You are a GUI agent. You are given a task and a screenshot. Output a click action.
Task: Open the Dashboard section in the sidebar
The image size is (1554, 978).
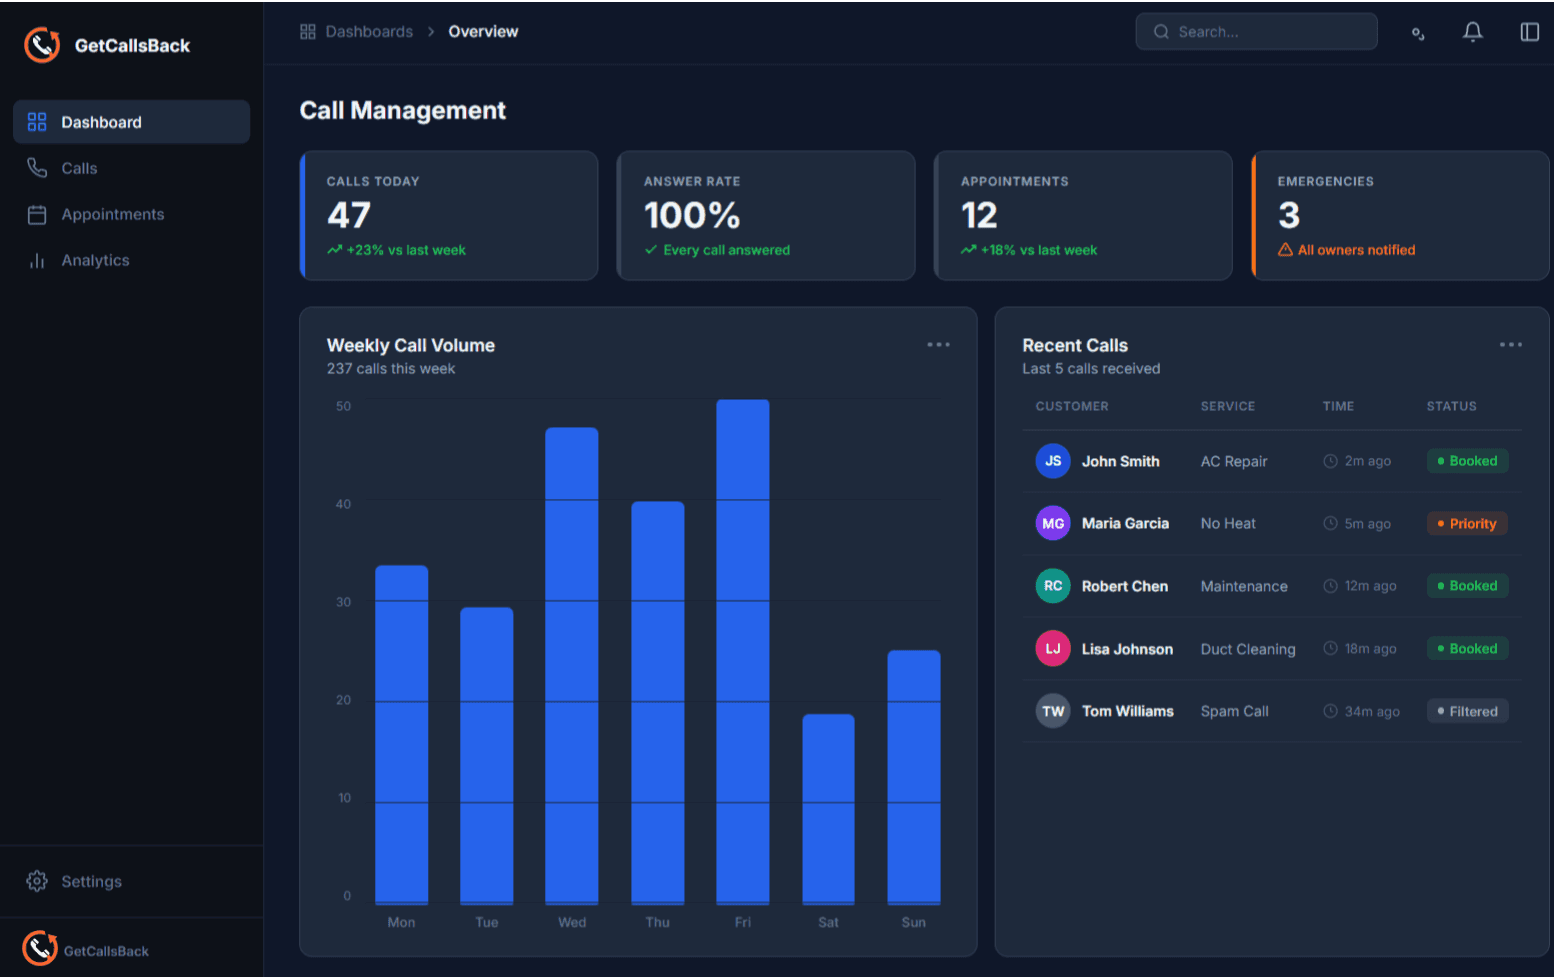101,121
